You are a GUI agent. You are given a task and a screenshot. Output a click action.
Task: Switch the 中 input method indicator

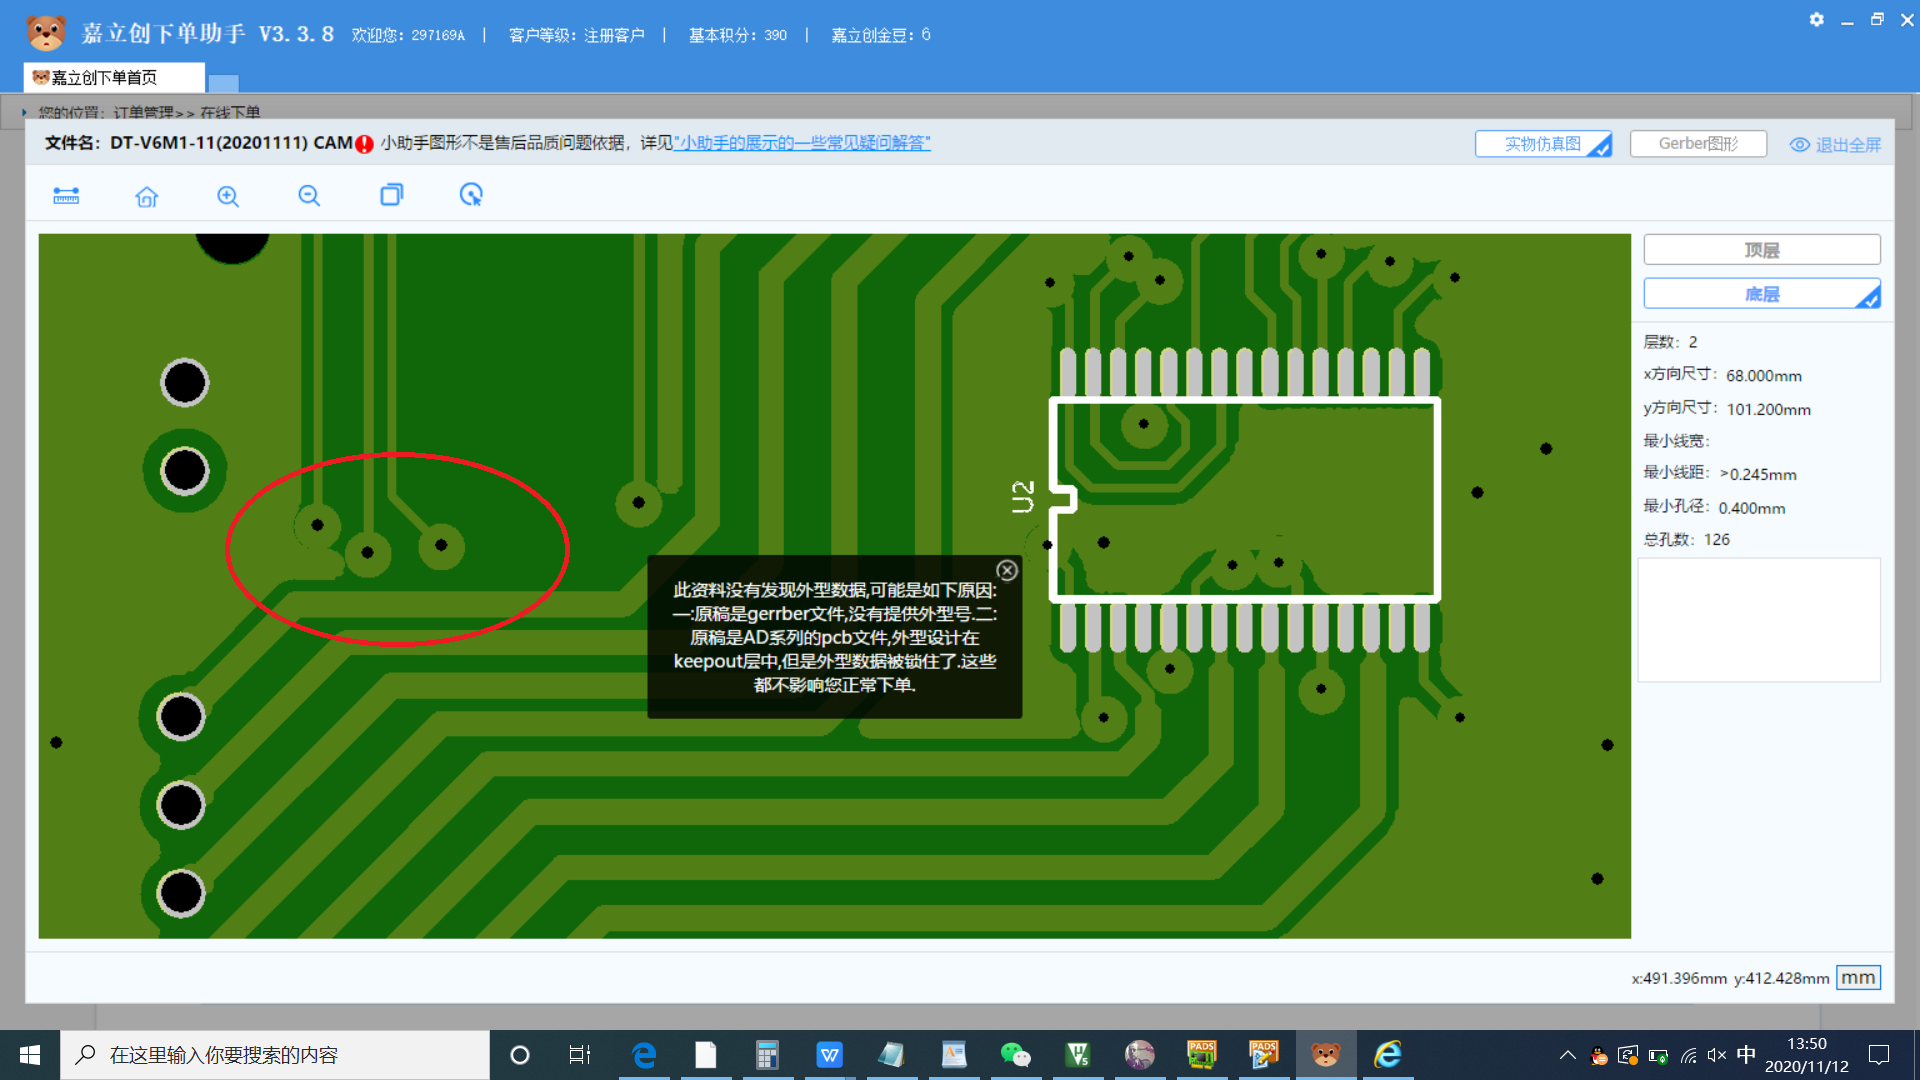(x=1746, y=1055)
